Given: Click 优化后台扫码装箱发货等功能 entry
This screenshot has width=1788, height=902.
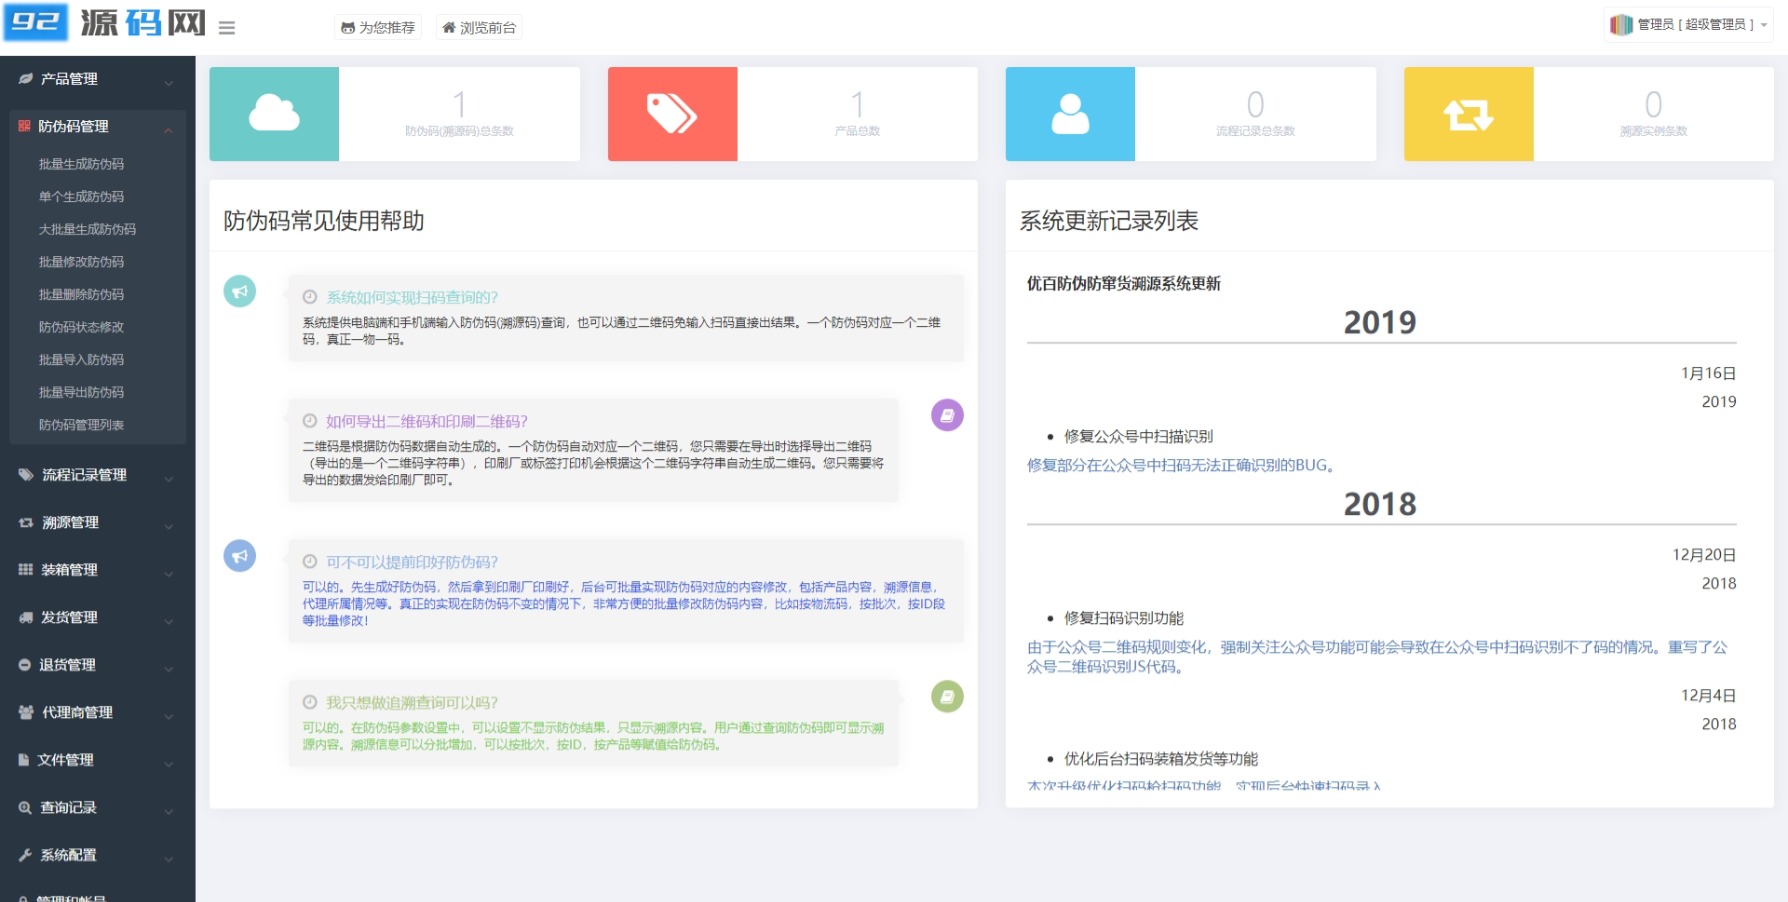Looking at the screenshot, I should tap(1161, 759).
